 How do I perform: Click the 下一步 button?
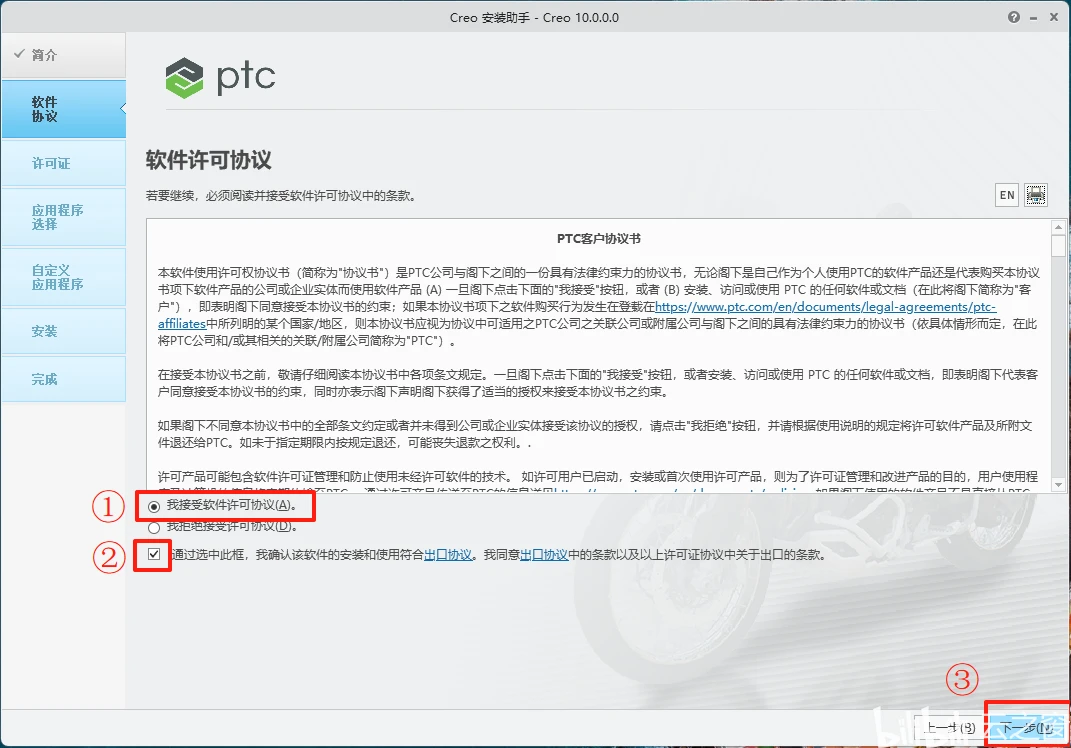click(x=1026, y=728)
